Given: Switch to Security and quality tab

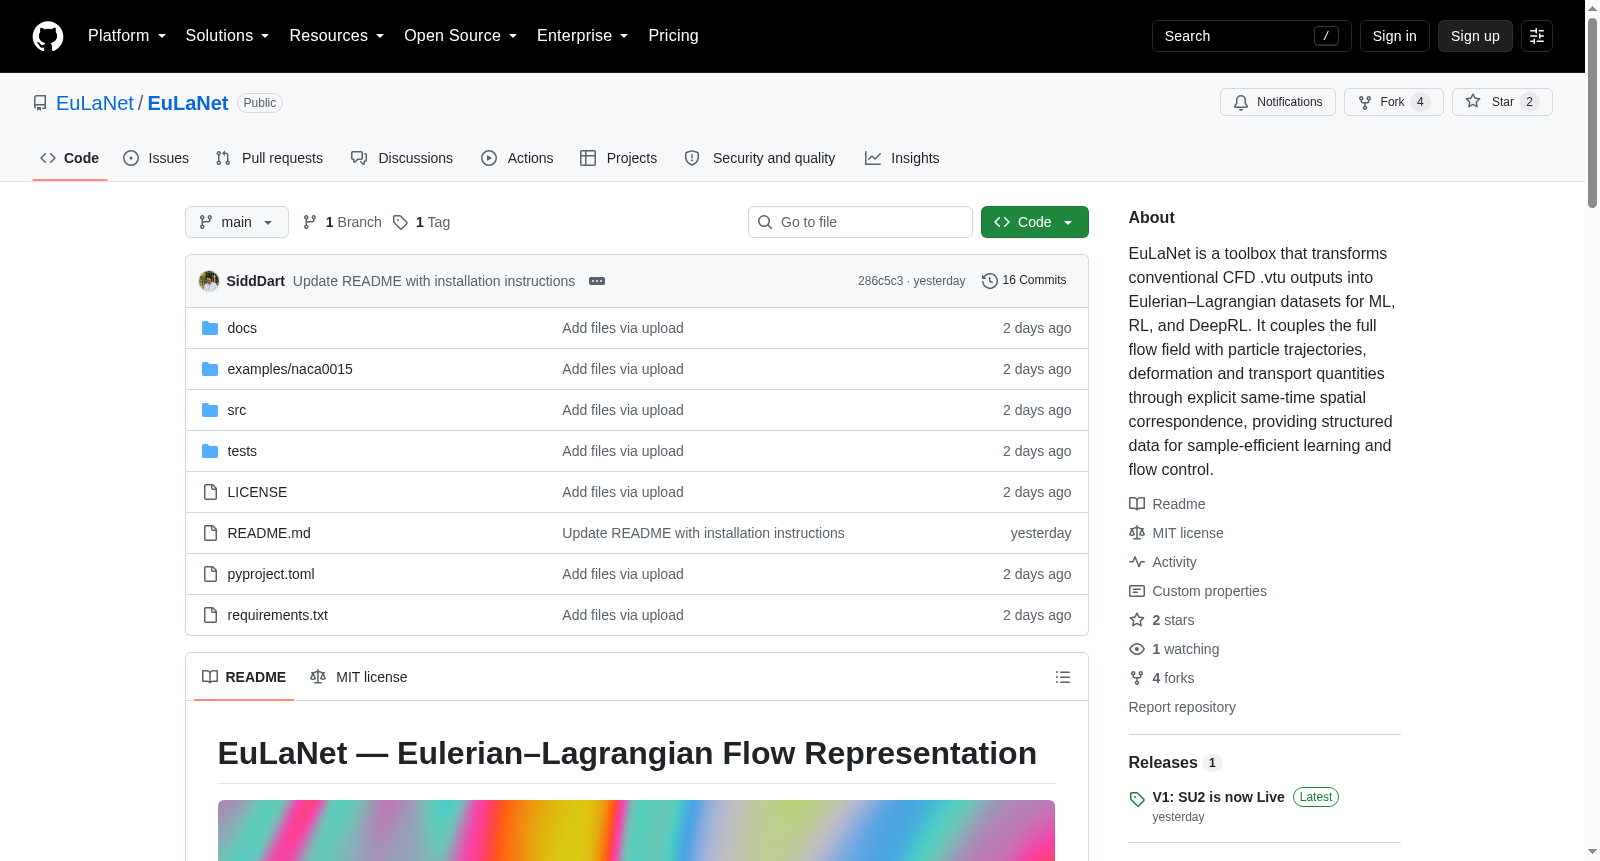Looking at the screenshot, I should coord(760,158).
